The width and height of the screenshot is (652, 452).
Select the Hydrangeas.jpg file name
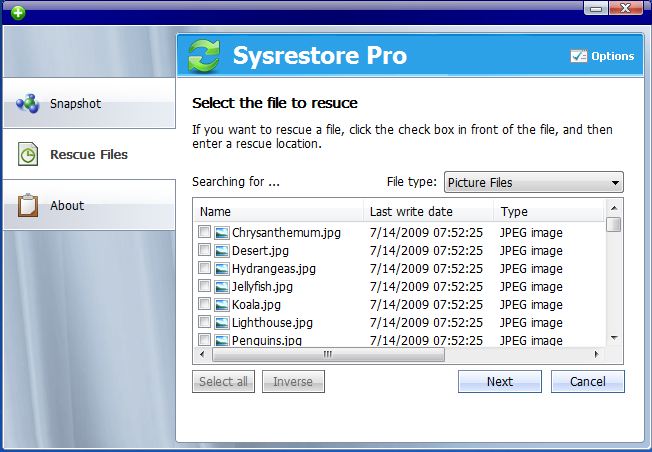pyautogui.click(x=274, y=269)
